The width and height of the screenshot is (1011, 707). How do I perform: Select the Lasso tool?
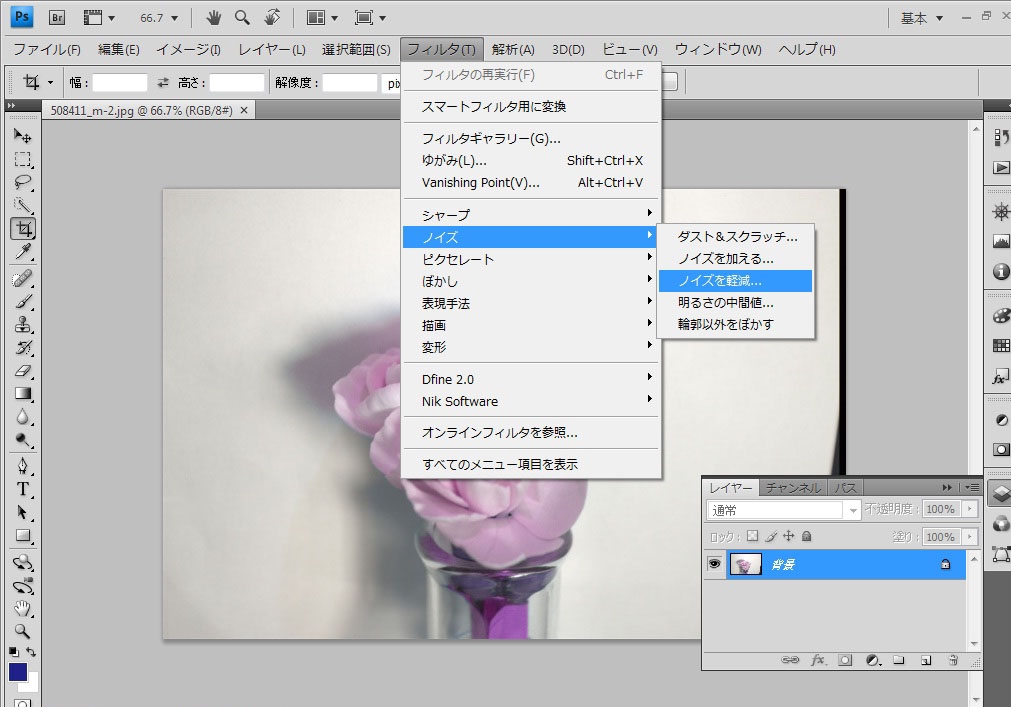click(22, 182)
